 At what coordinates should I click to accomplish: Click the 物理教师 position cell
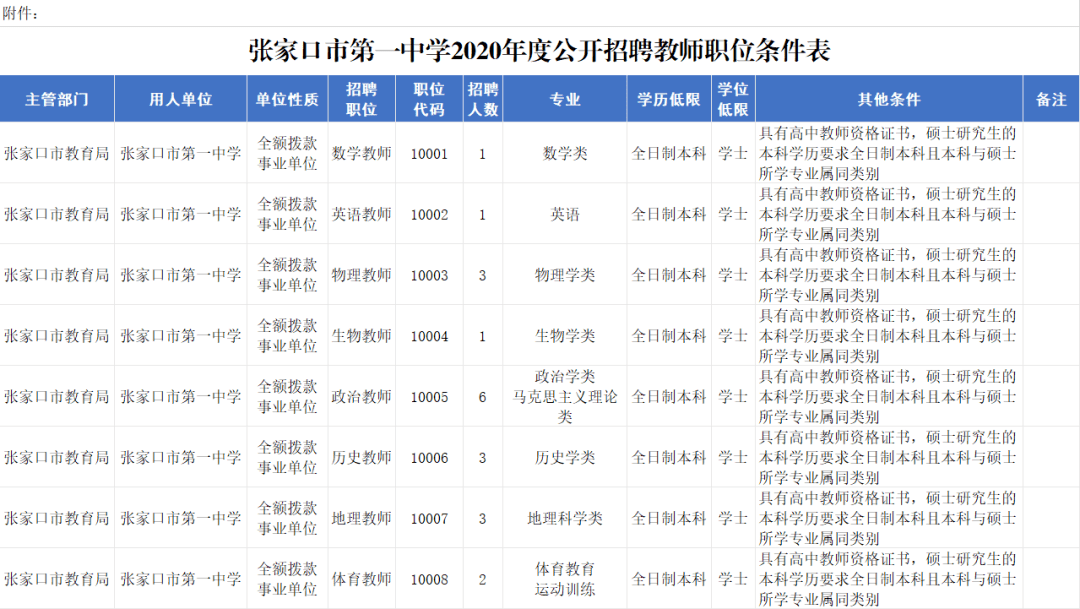tap(362, 275)
